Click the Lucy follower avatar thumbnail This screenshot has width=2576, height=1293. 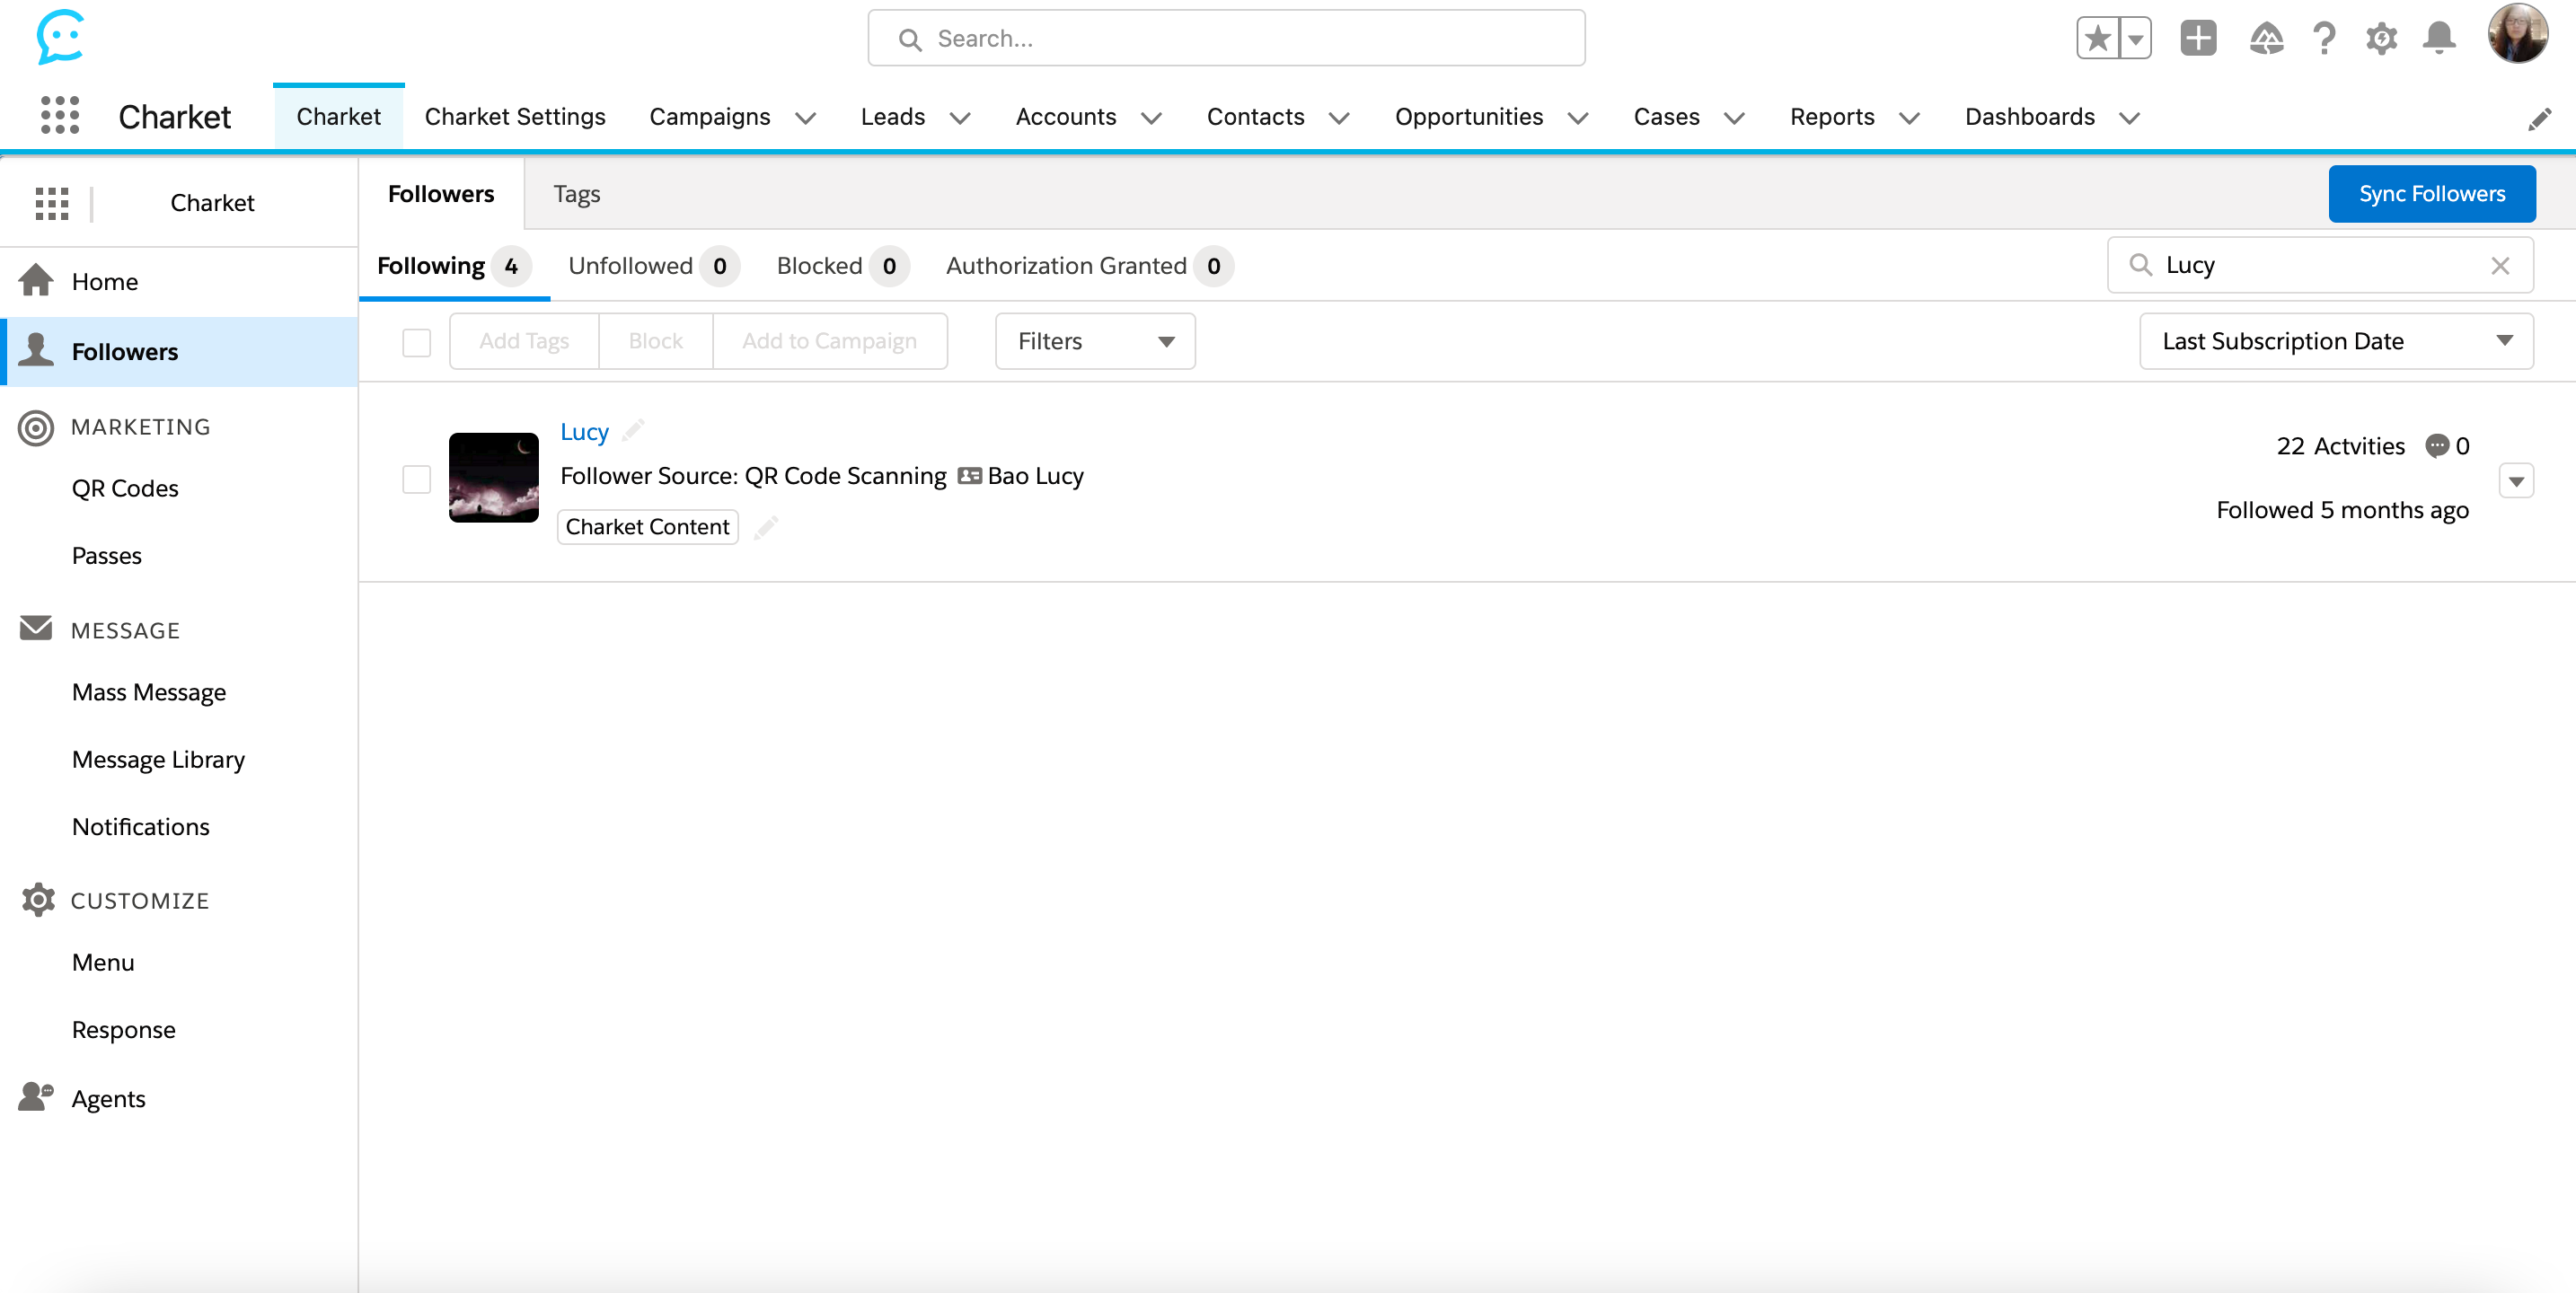(x=494, y=477)
